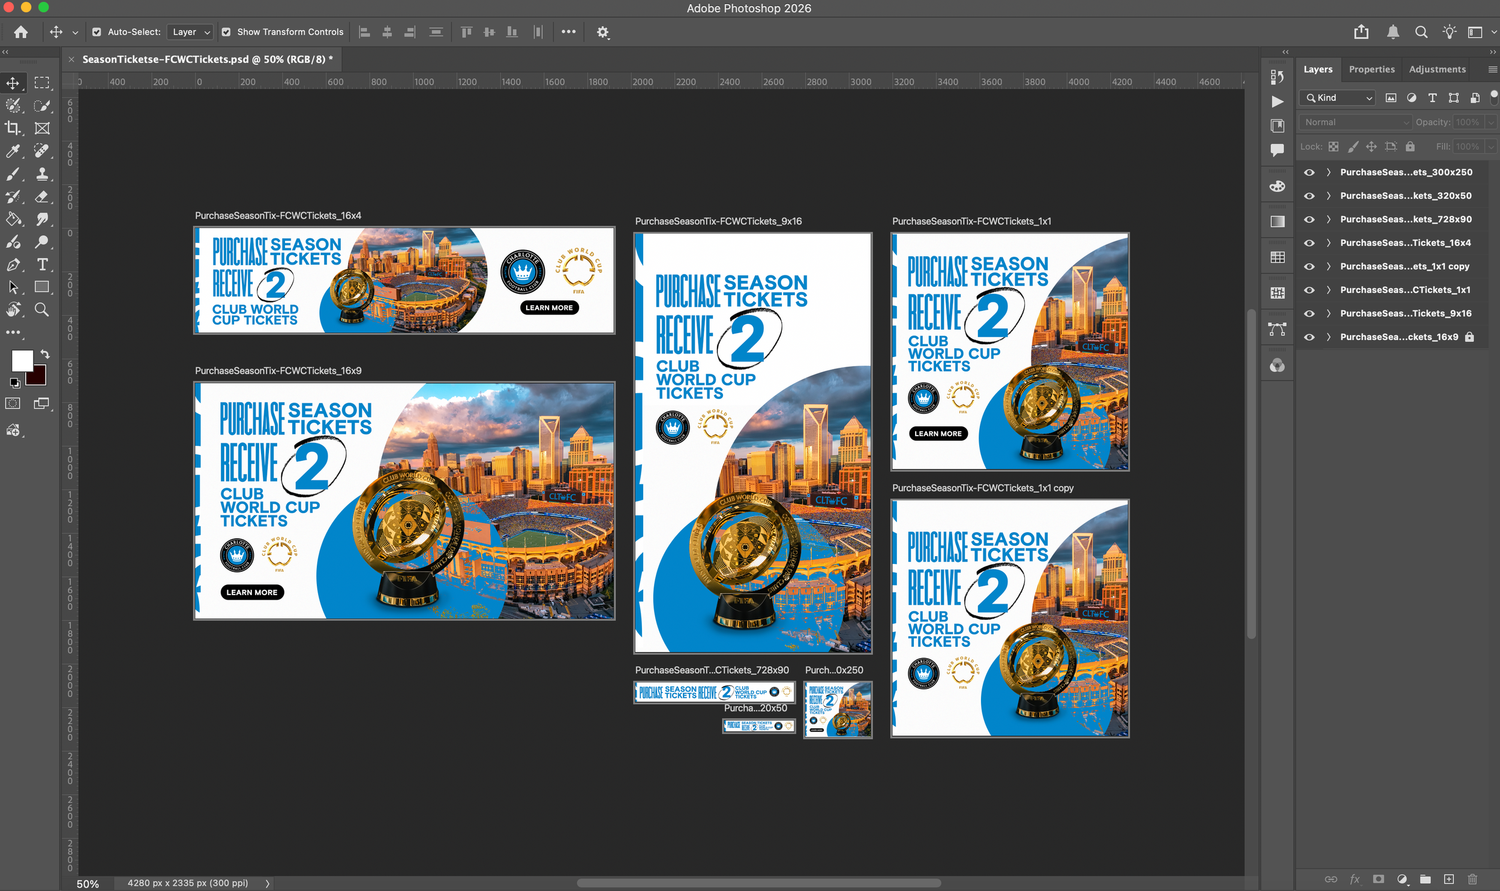Expand the PurchaseSeas...Tickets_16x4 group
The height and width of the screenshot is (891, 1500).
click(1328, 243)
